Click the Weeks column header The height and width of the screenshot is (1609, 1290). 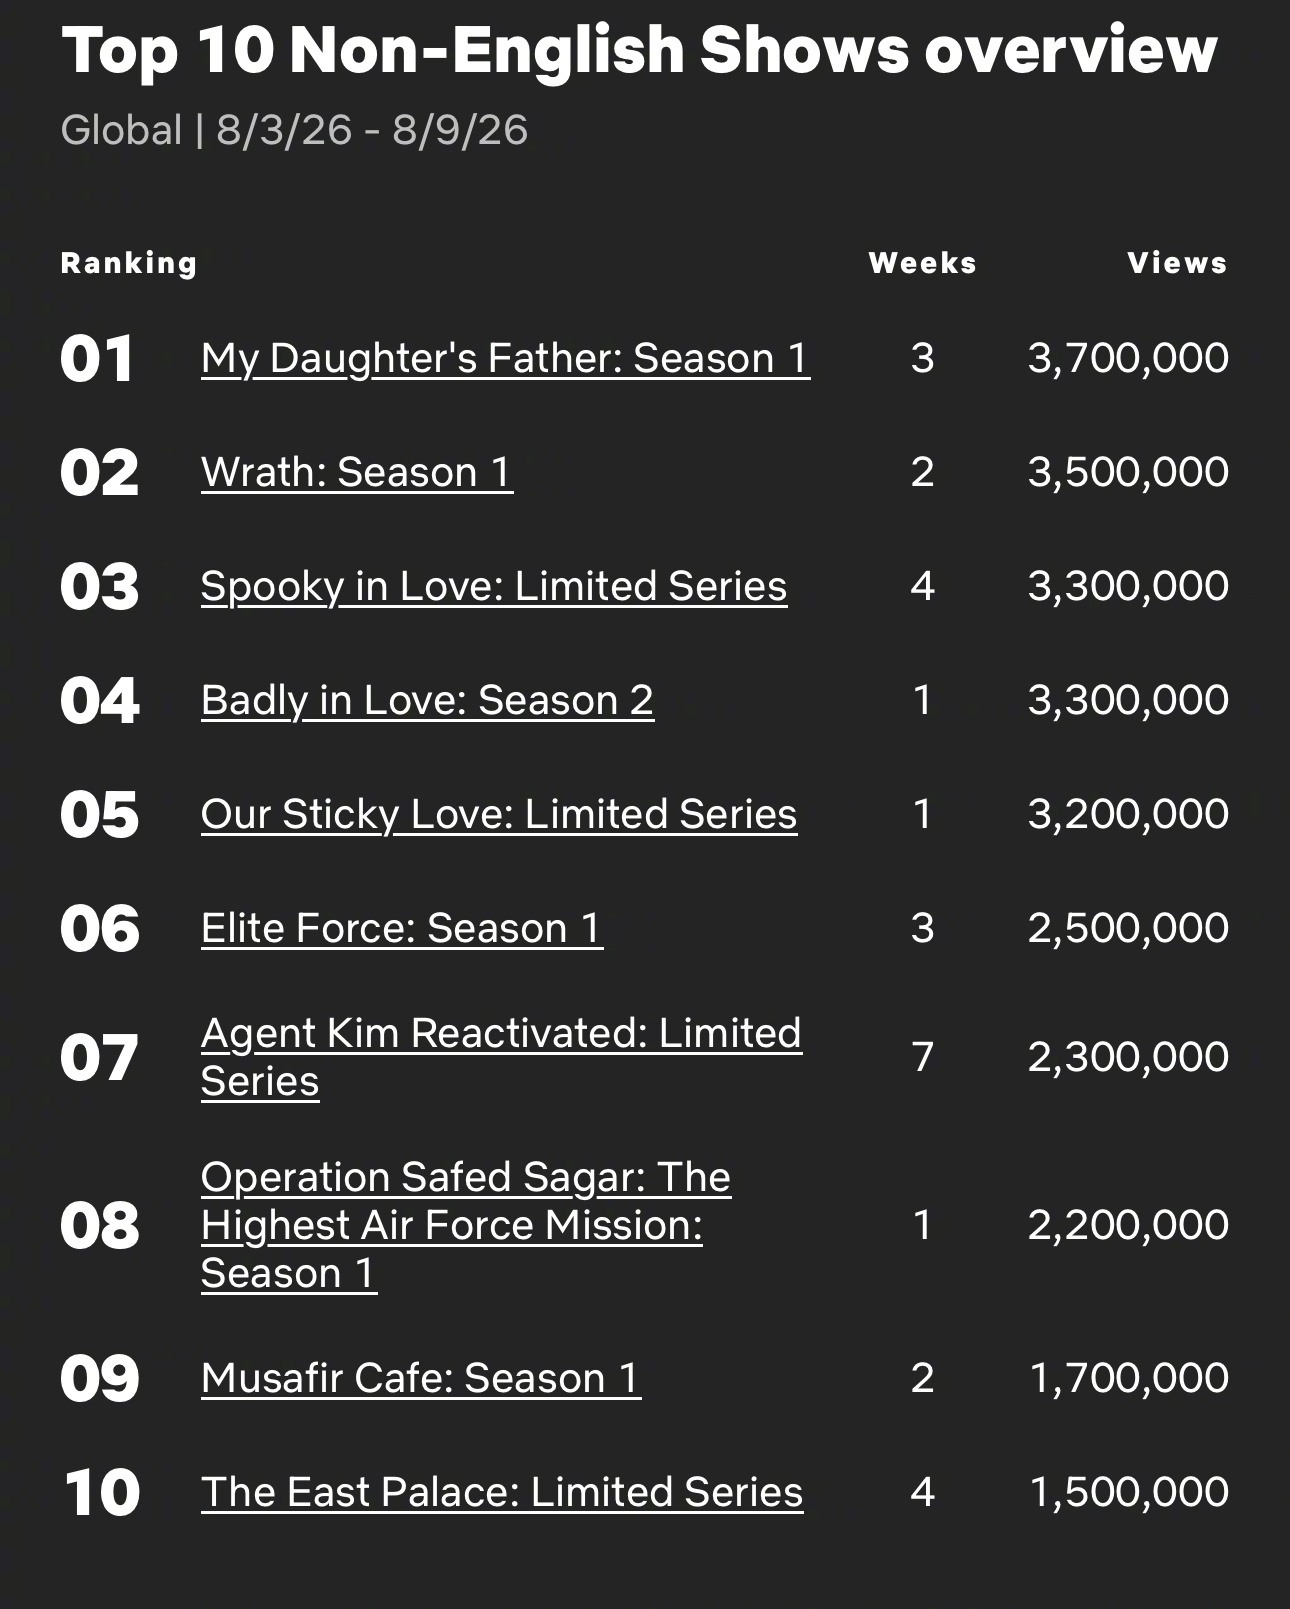(922, 263)
